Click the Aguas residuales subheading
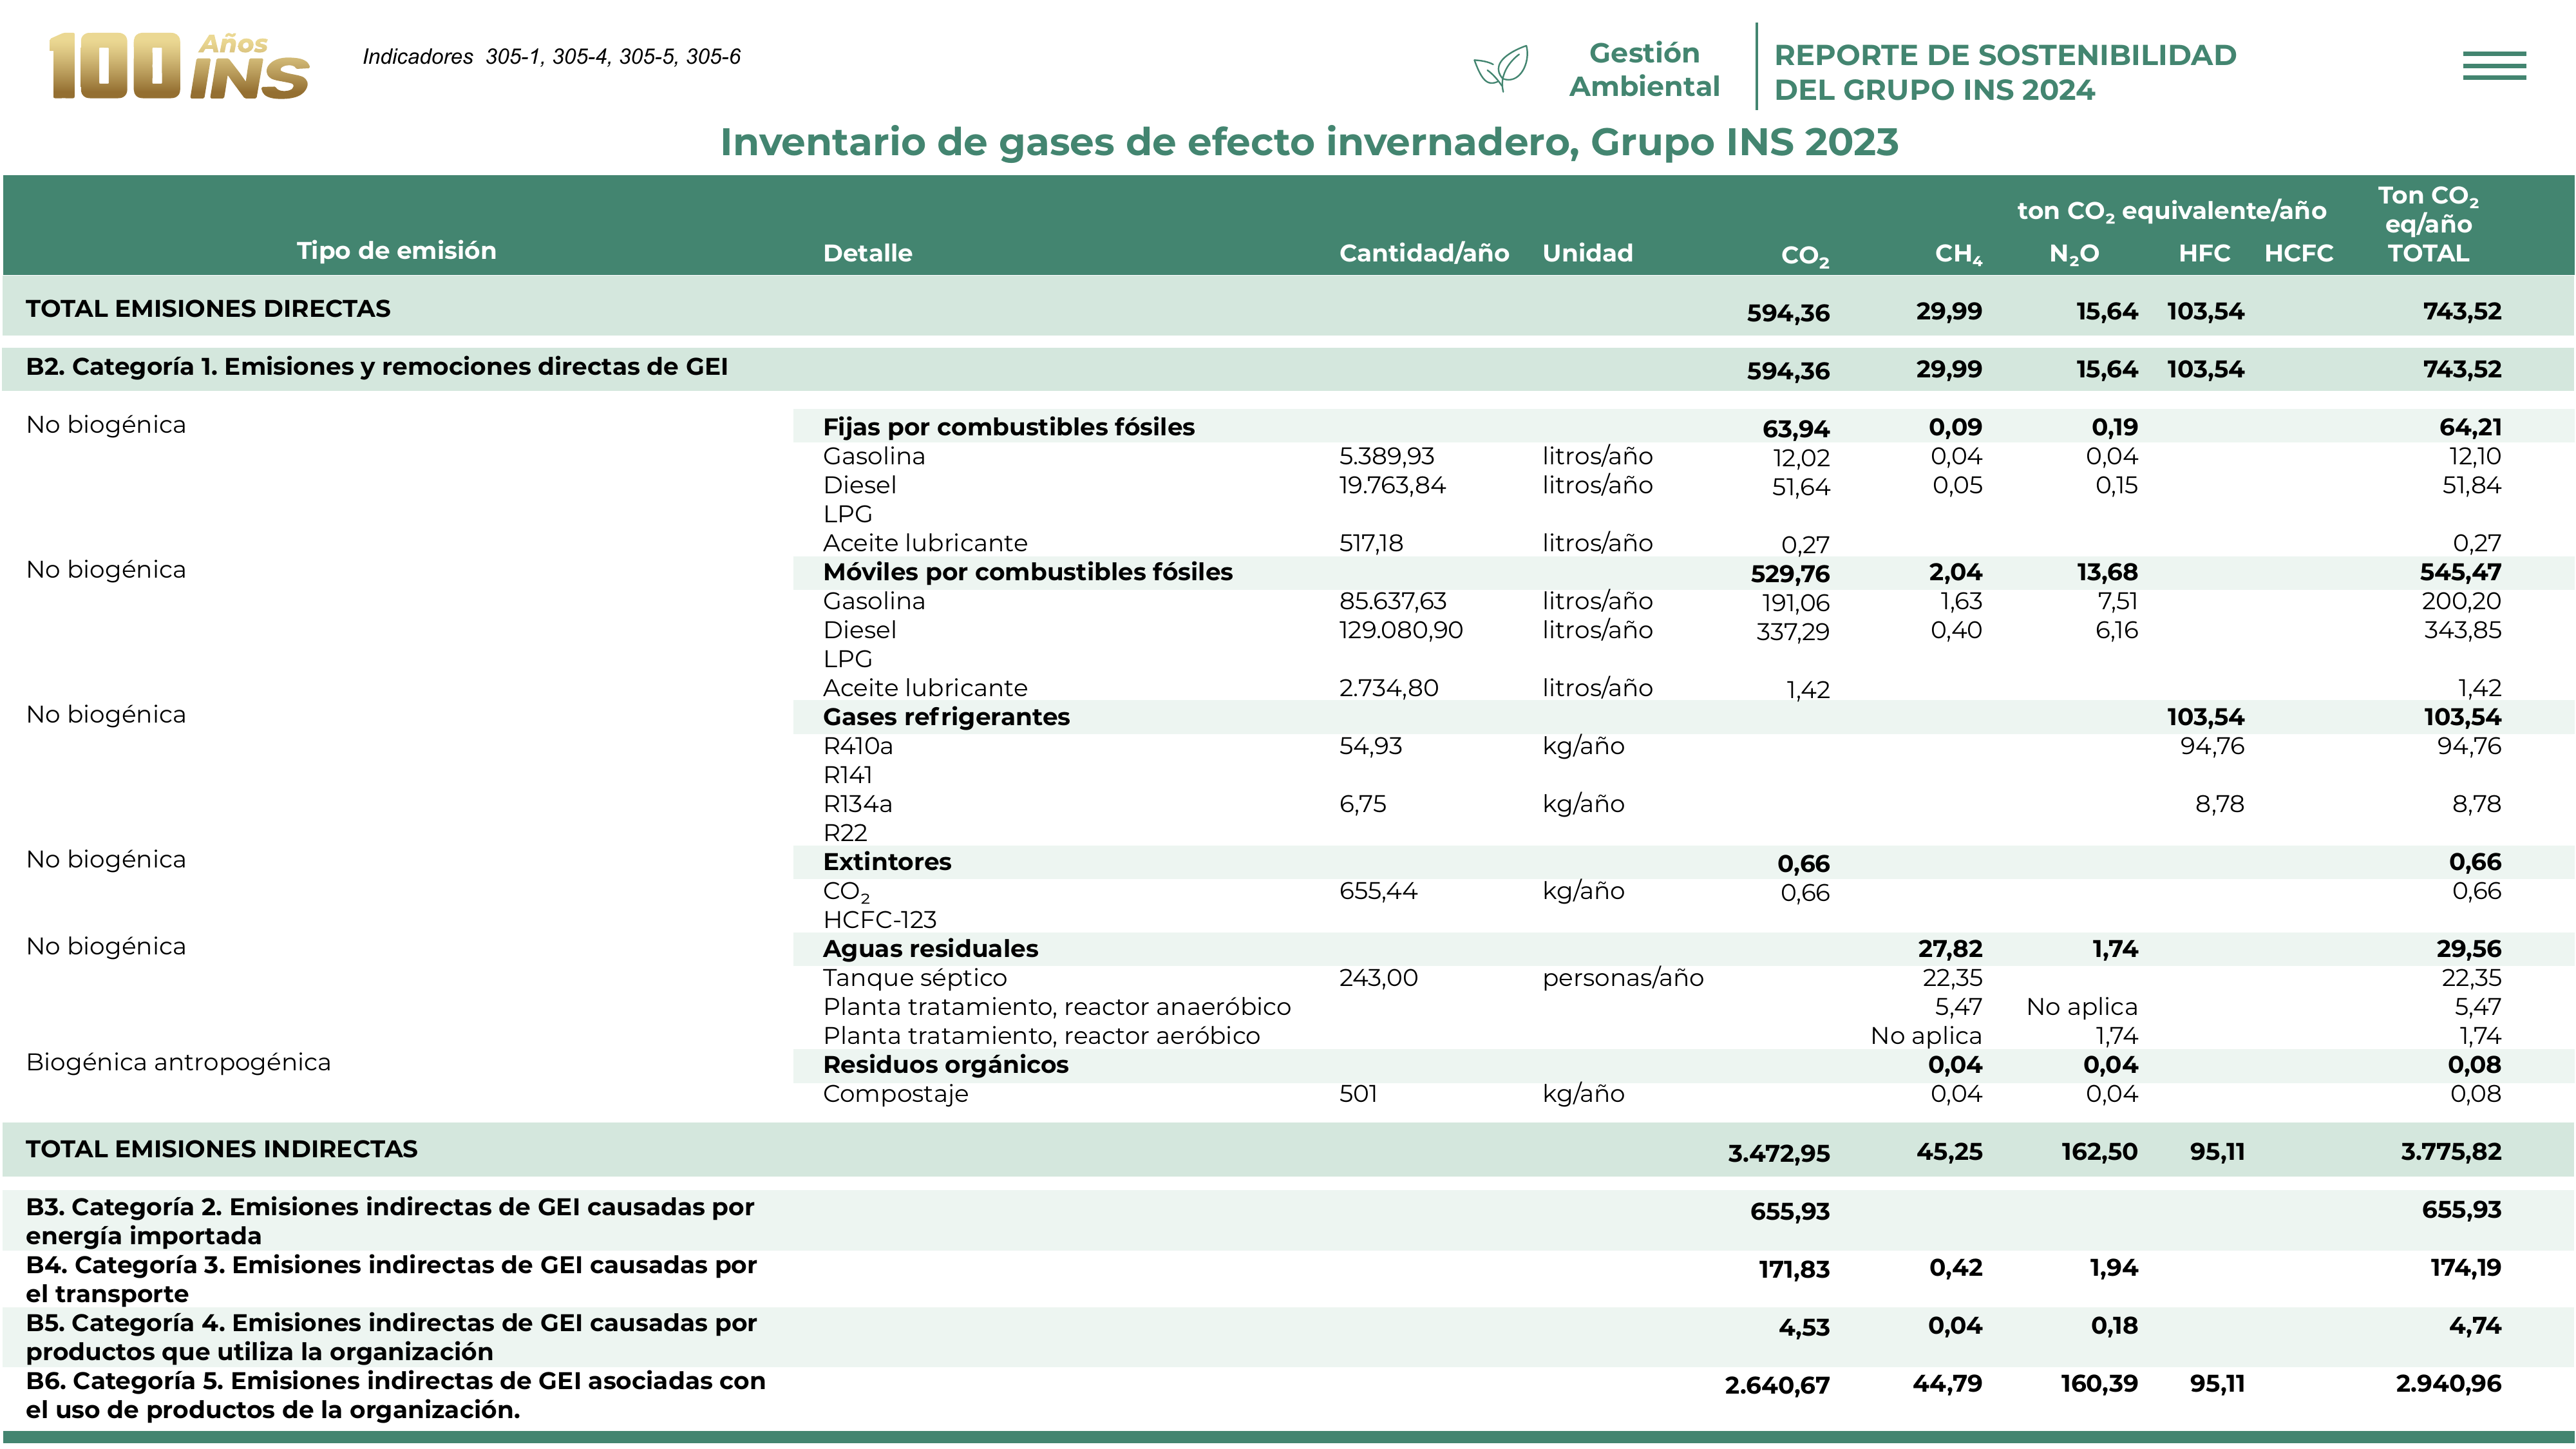The width and height of the screenshot is (2576, 1449). coord(930,949)
